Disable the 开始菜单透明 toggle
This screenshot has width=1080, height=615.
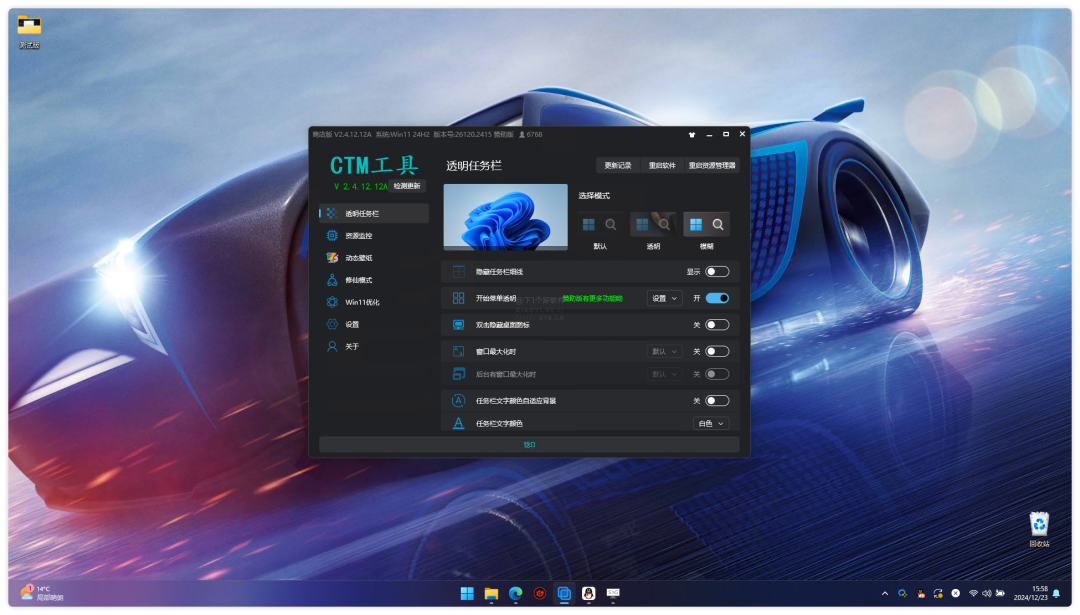(716, 297)
